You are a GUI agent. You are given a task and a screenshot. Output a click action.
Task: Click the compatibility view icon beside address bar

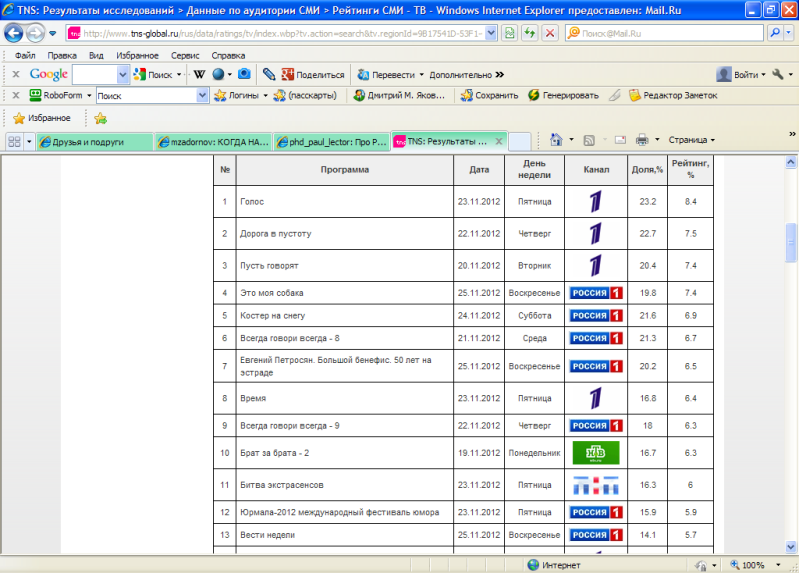point(509,34)
